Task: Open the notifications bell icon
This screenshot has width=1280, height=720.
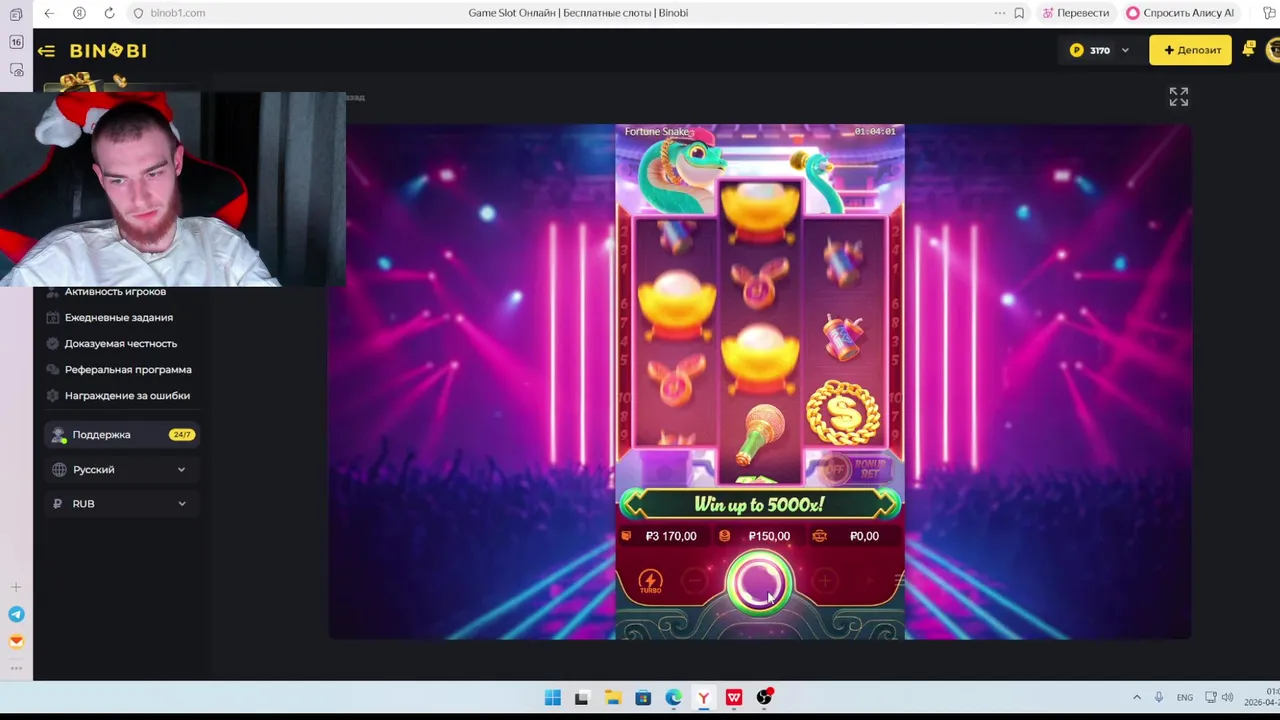Action: (1249, 49)
